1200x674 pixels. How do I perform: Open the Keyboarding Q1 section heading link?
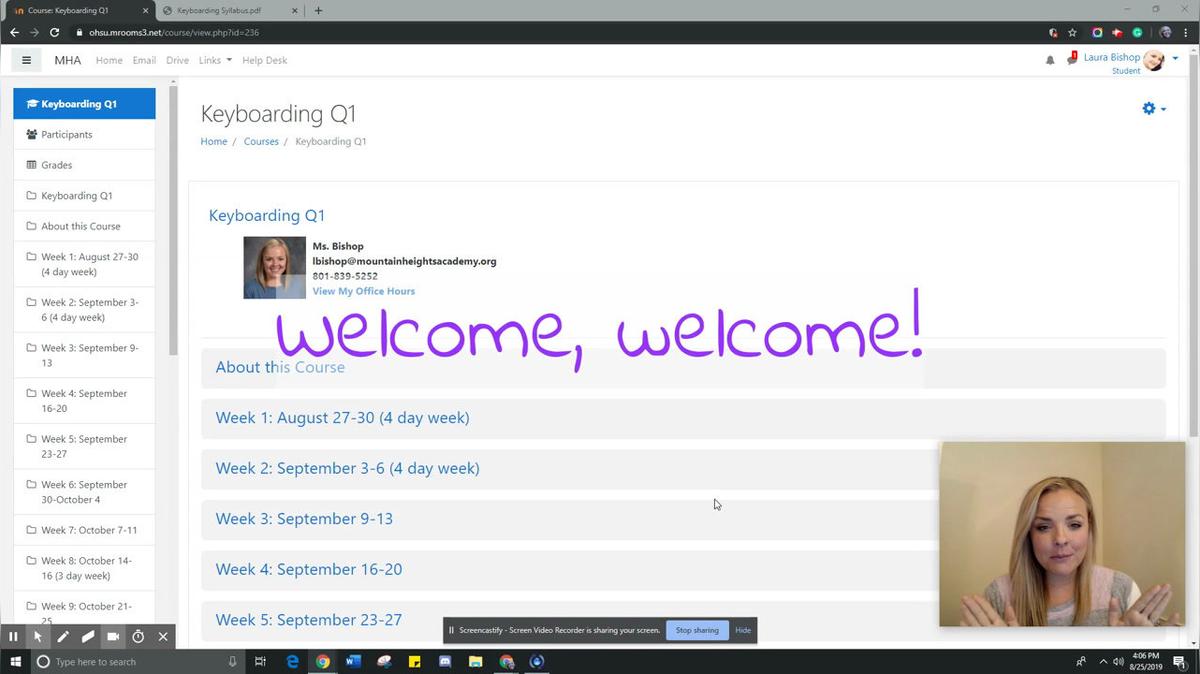click(x=267, y=215)
